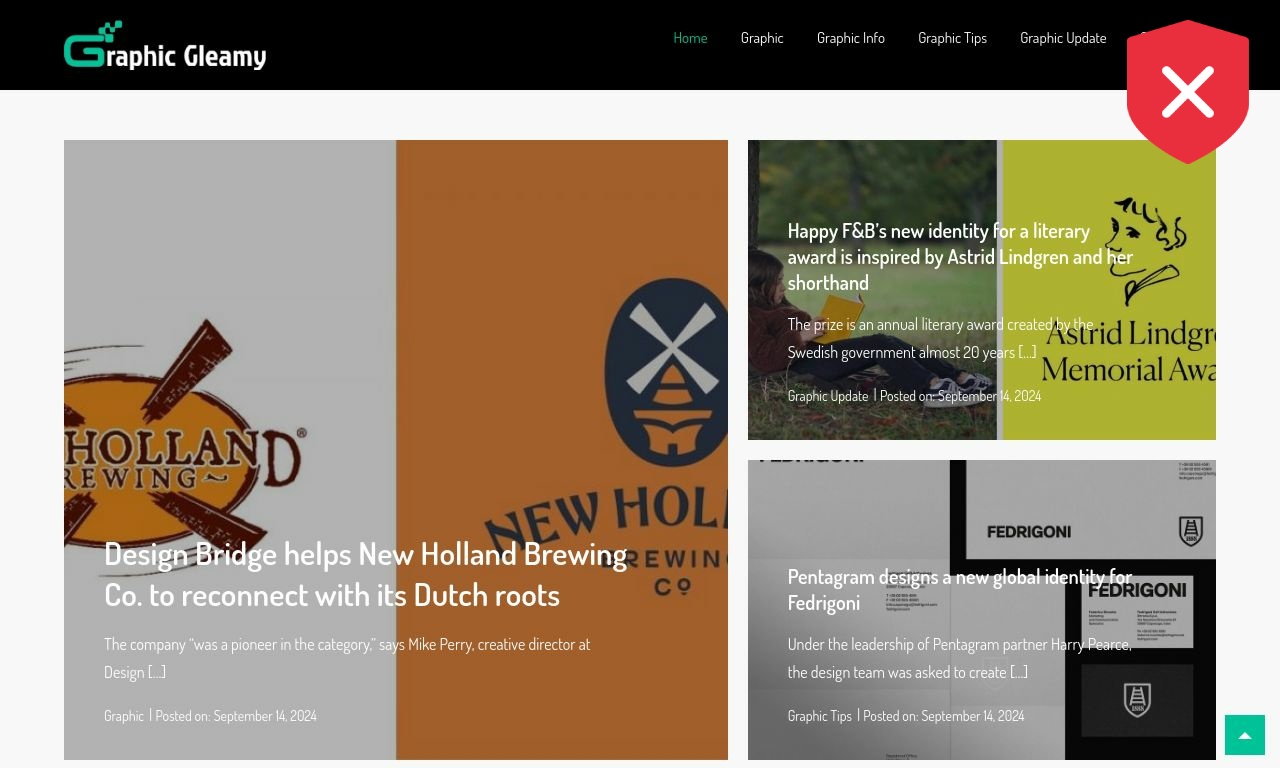Click the Astrid Lindgren post date link
1280x768 pixels.
tap(989, 396)
